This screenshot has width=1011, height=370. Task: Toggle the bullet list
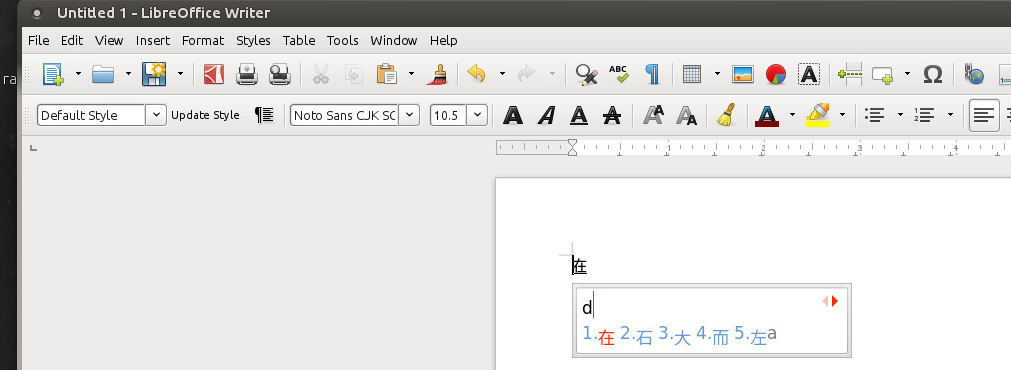(x=874, y=115)
